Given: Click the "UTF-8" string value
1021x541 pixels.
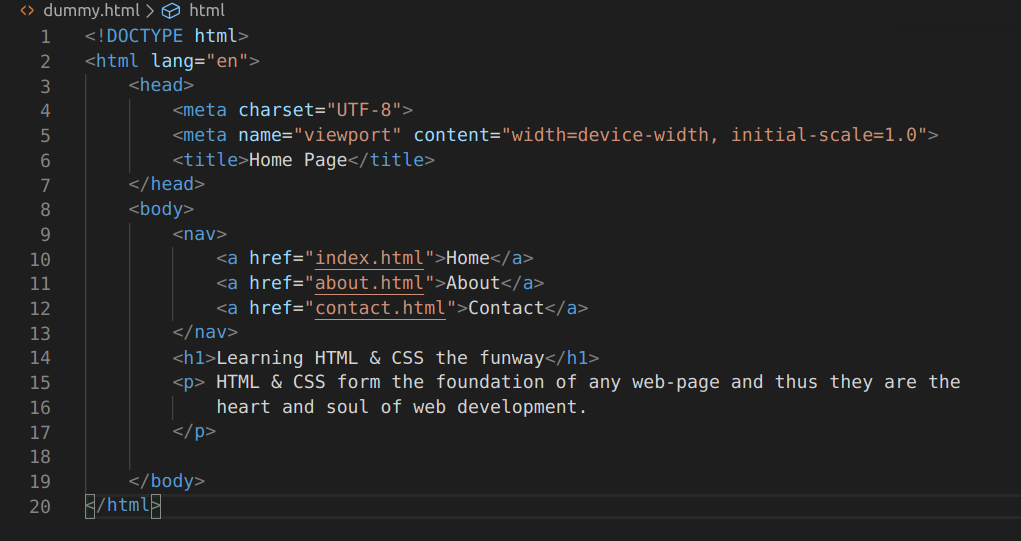Looking at the screenshot, I should [x=364, y=109].
